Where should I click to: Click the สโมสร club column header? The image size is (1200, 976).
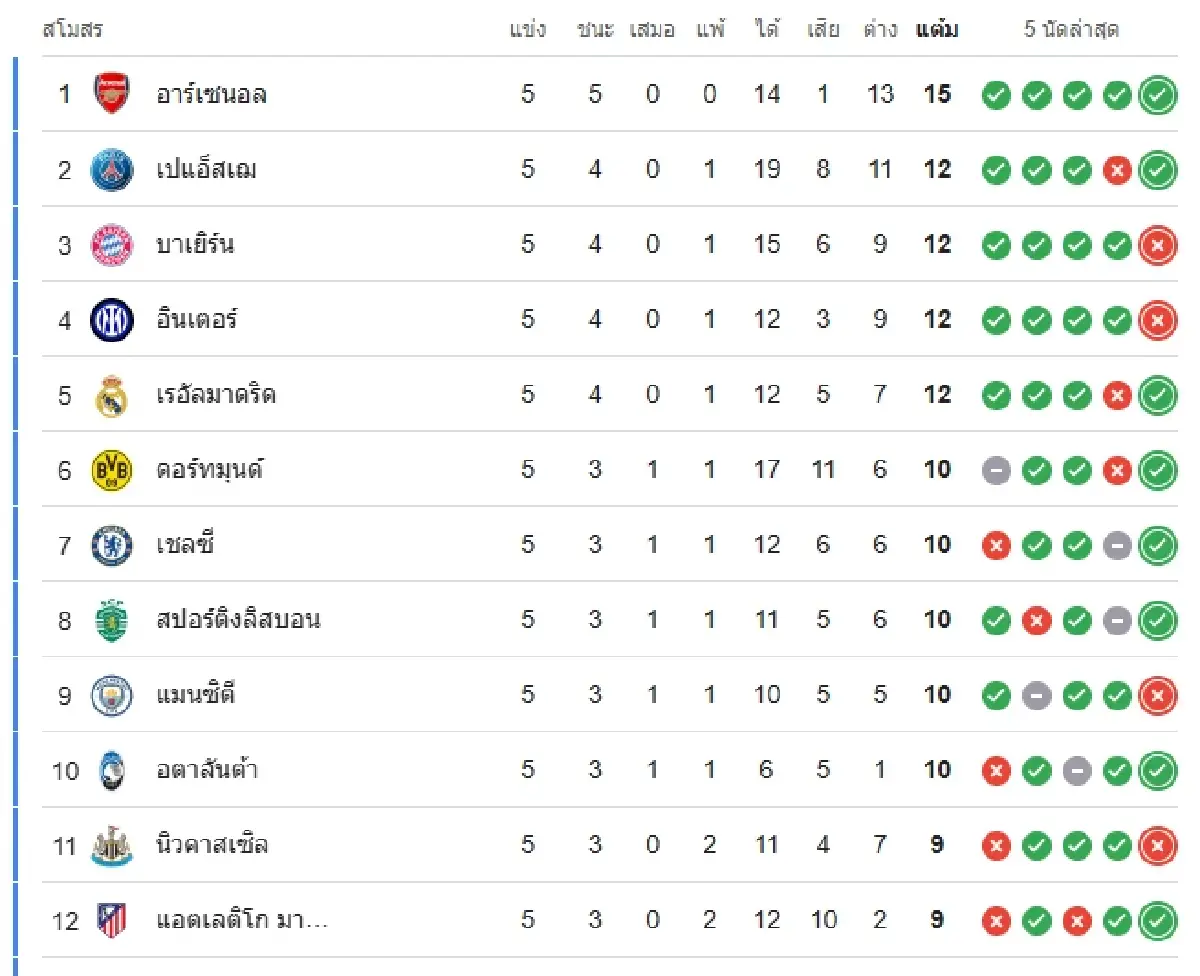click(x=72, y=30)
